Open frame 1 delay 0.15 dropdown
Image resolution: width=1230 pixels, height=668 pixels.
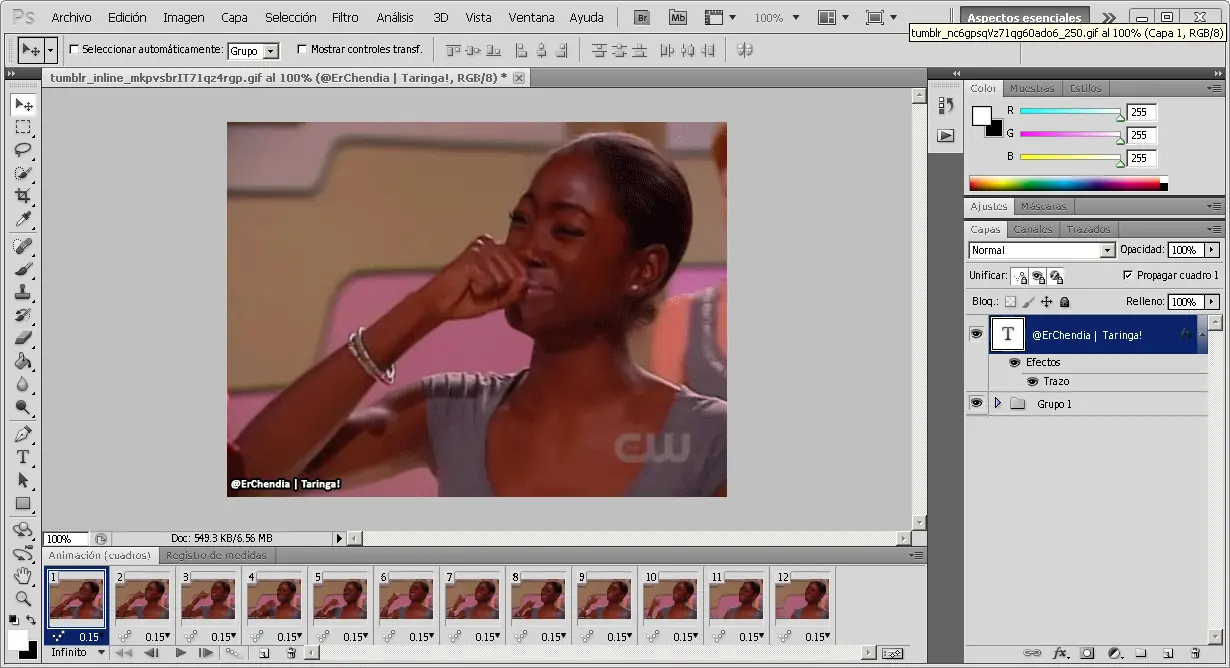coord(91,637)
